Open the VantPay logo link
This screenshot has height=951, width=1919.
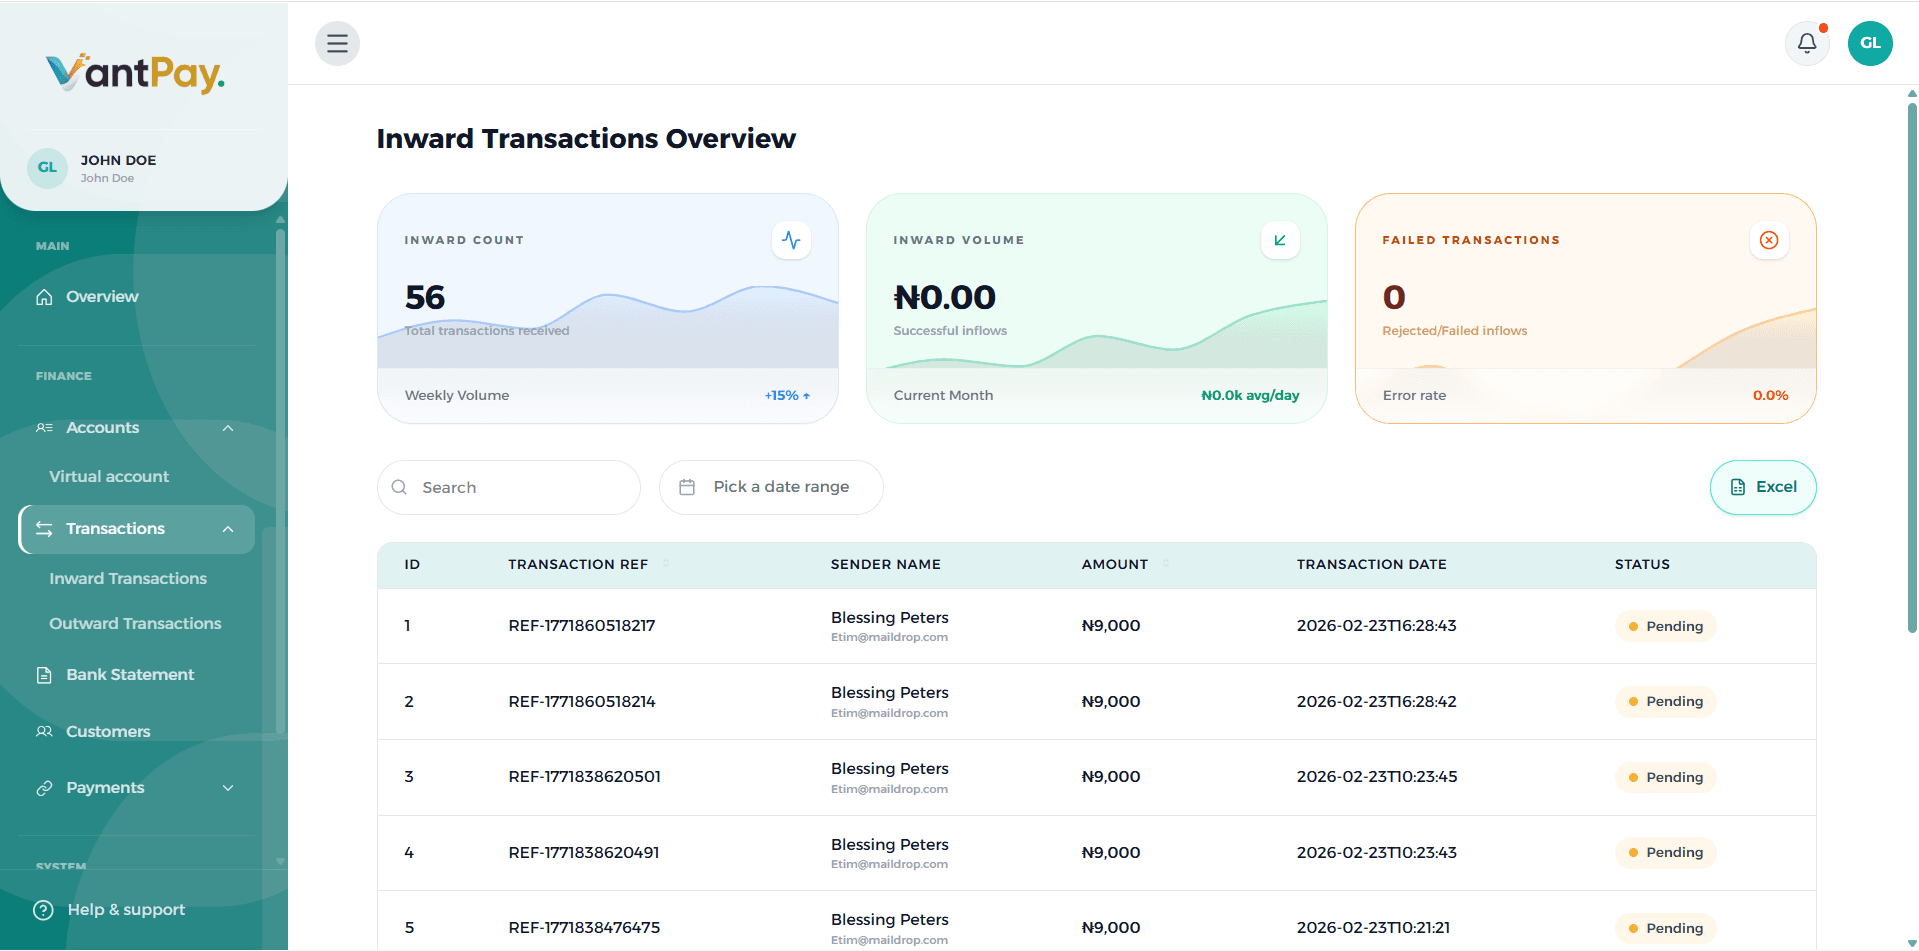pyautogui.click(x=135, y=73)
